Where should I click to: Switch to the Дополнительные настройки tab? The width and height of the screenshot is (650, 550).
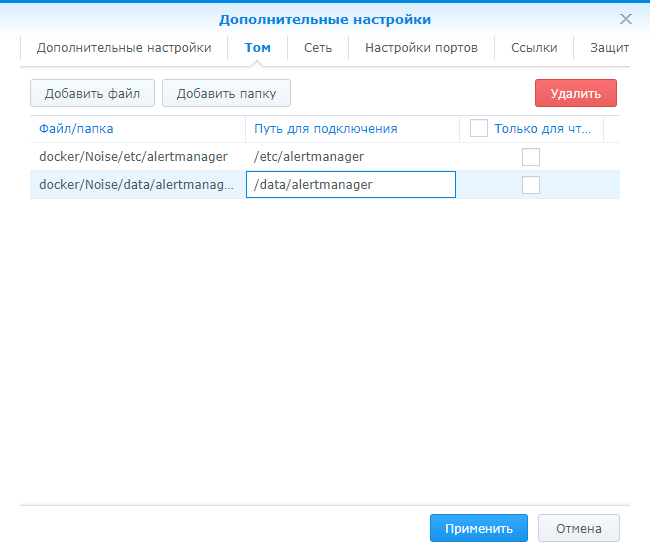[124, 48]
